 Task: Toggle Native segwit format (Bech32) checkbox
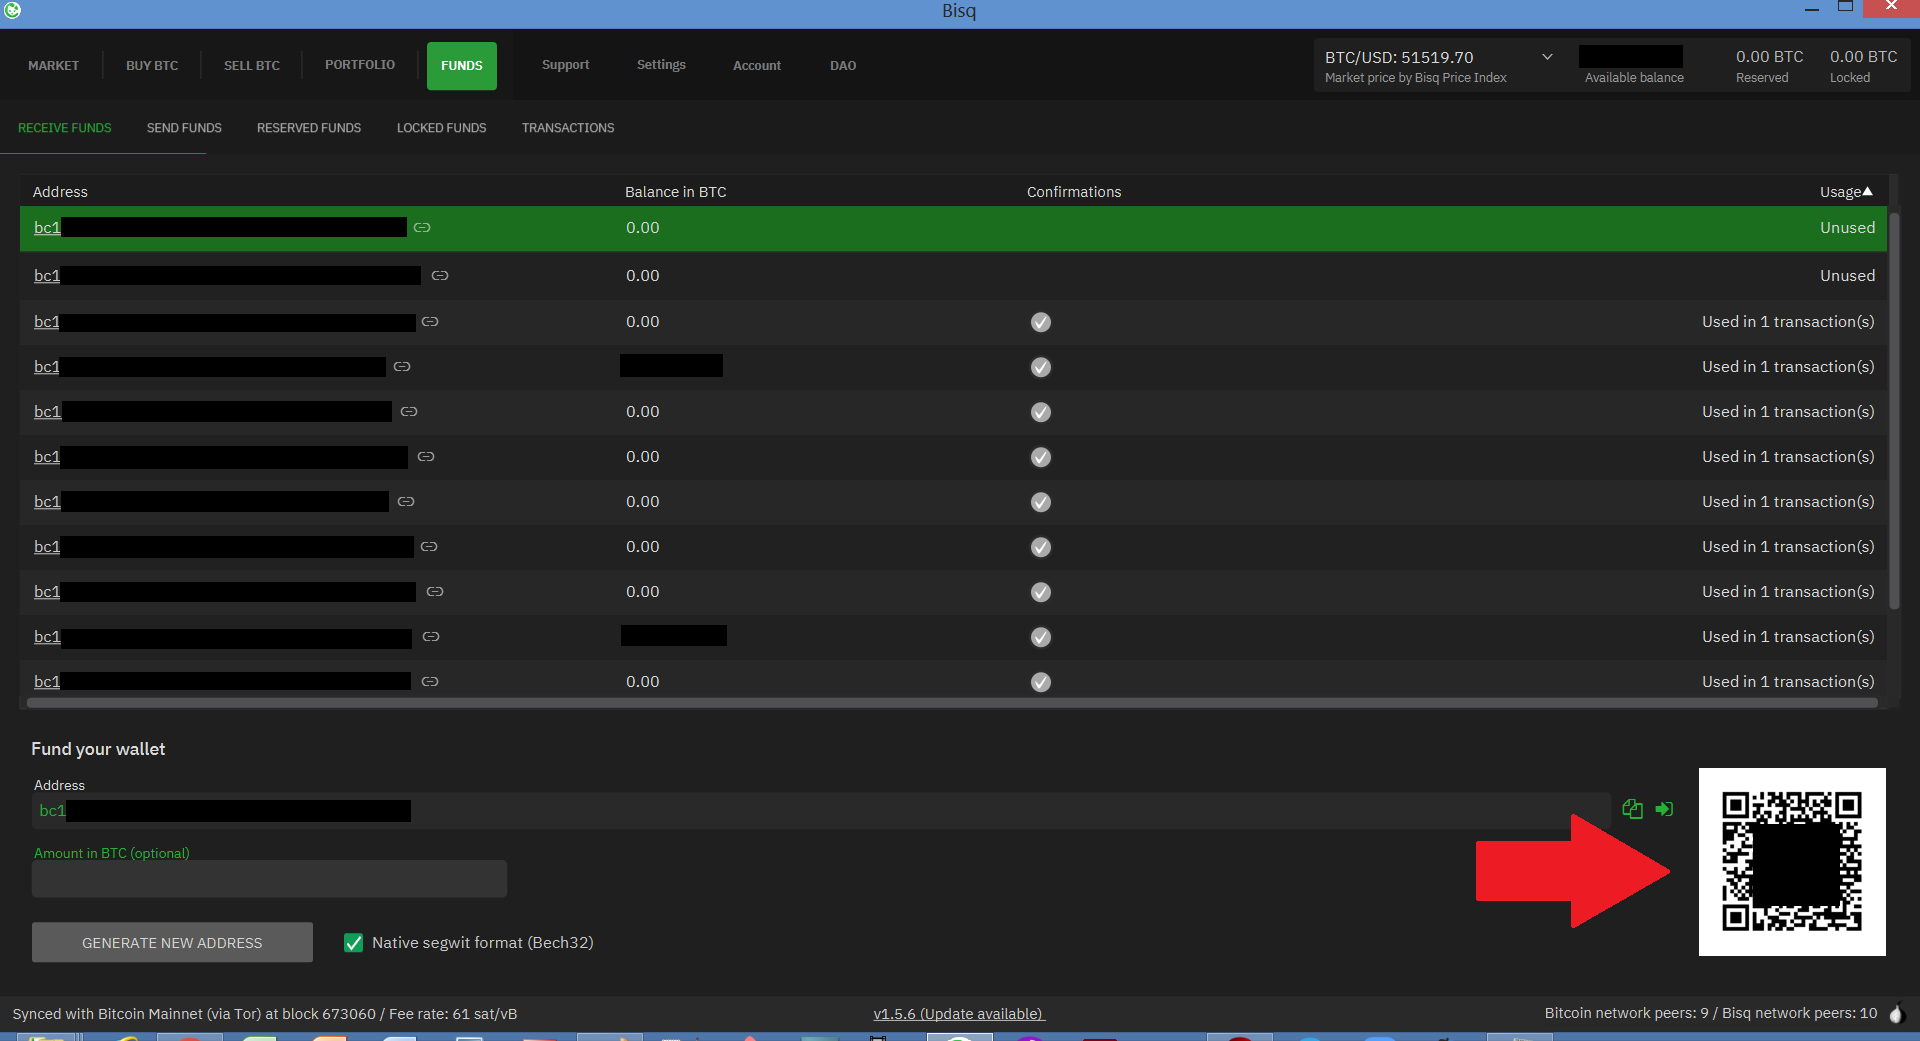pos(353,942)
